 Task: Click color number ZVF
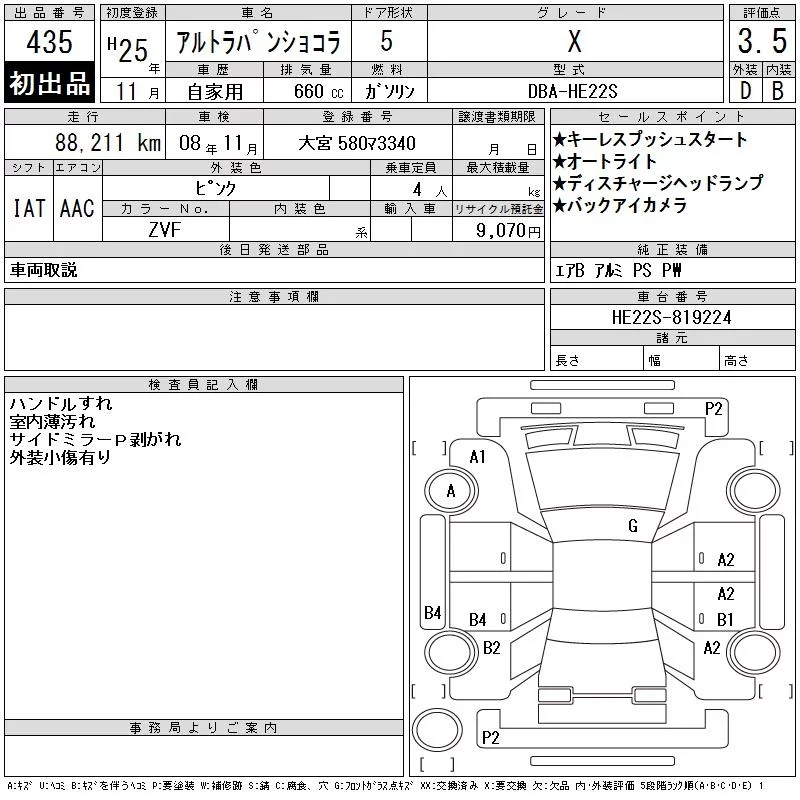[165, 230]
